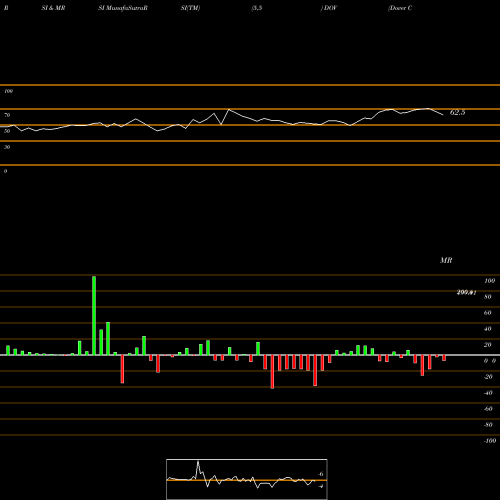Click the -20 label on MR axis

(x=488, y=377)
